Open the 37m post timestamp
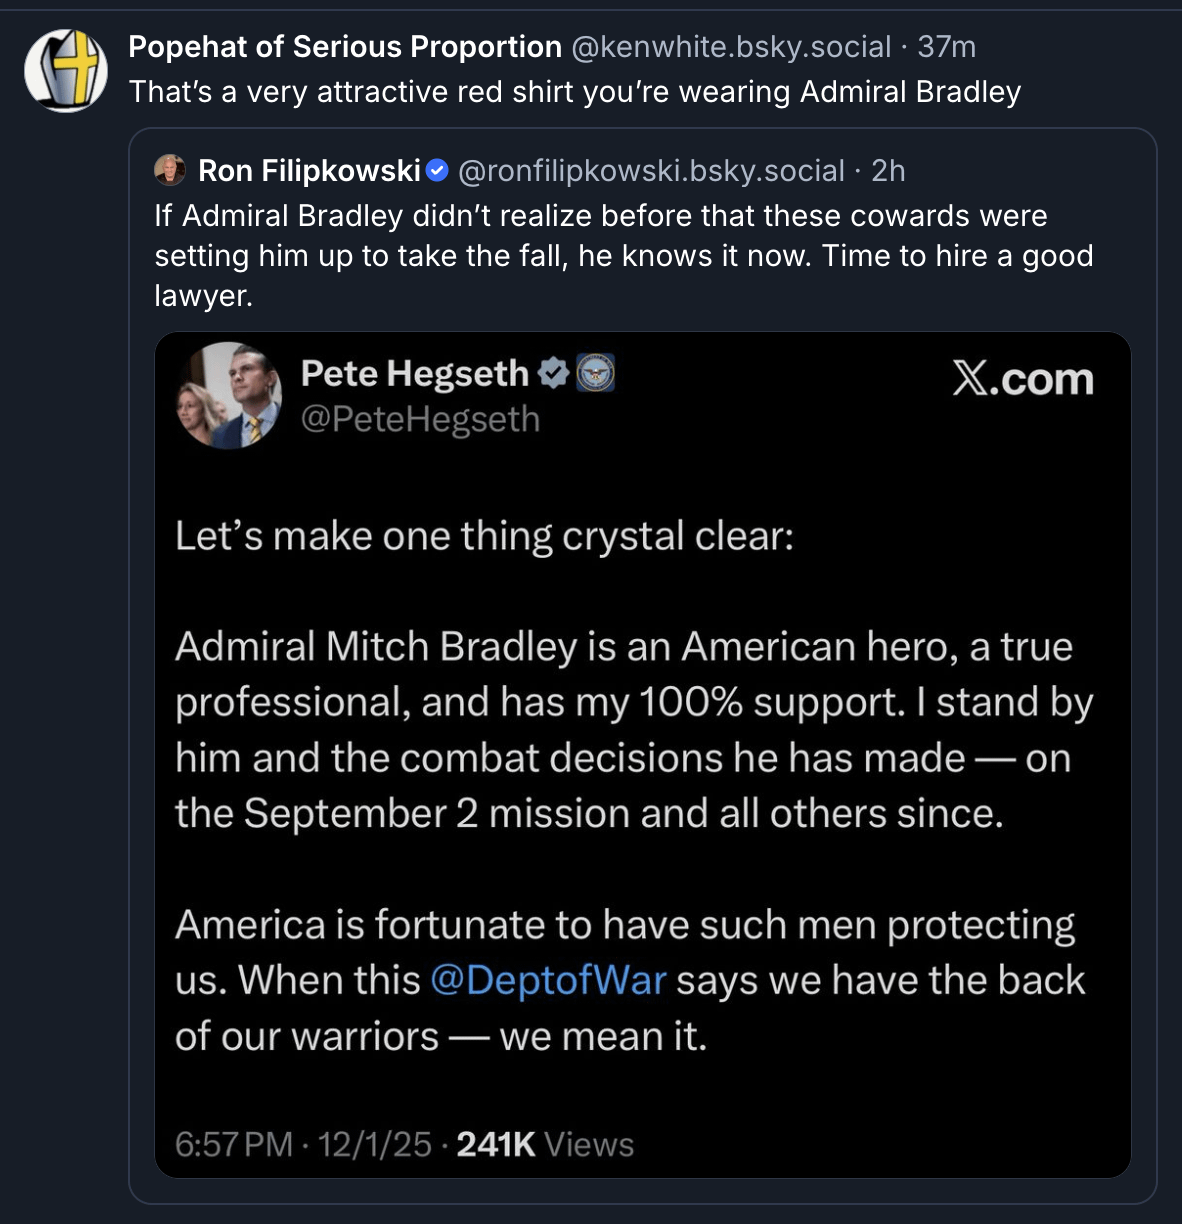 click(x=946, y=47)
